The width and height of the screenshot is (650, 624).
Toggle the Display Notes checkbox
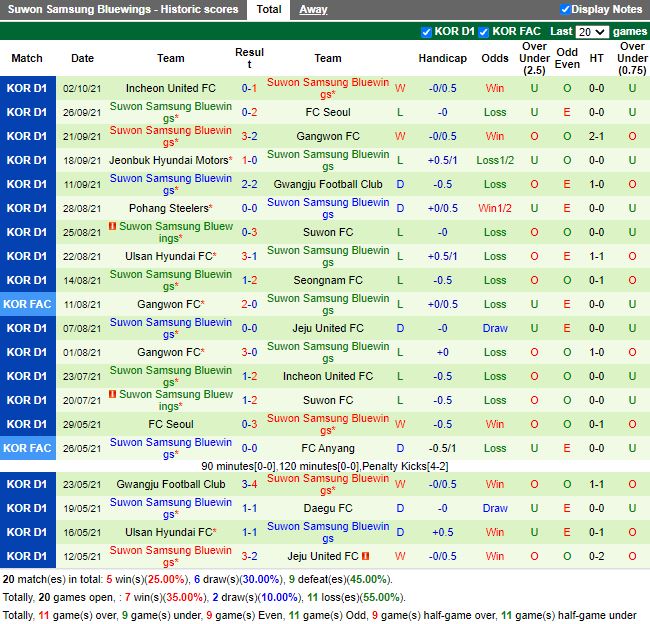tap(565, 10)
